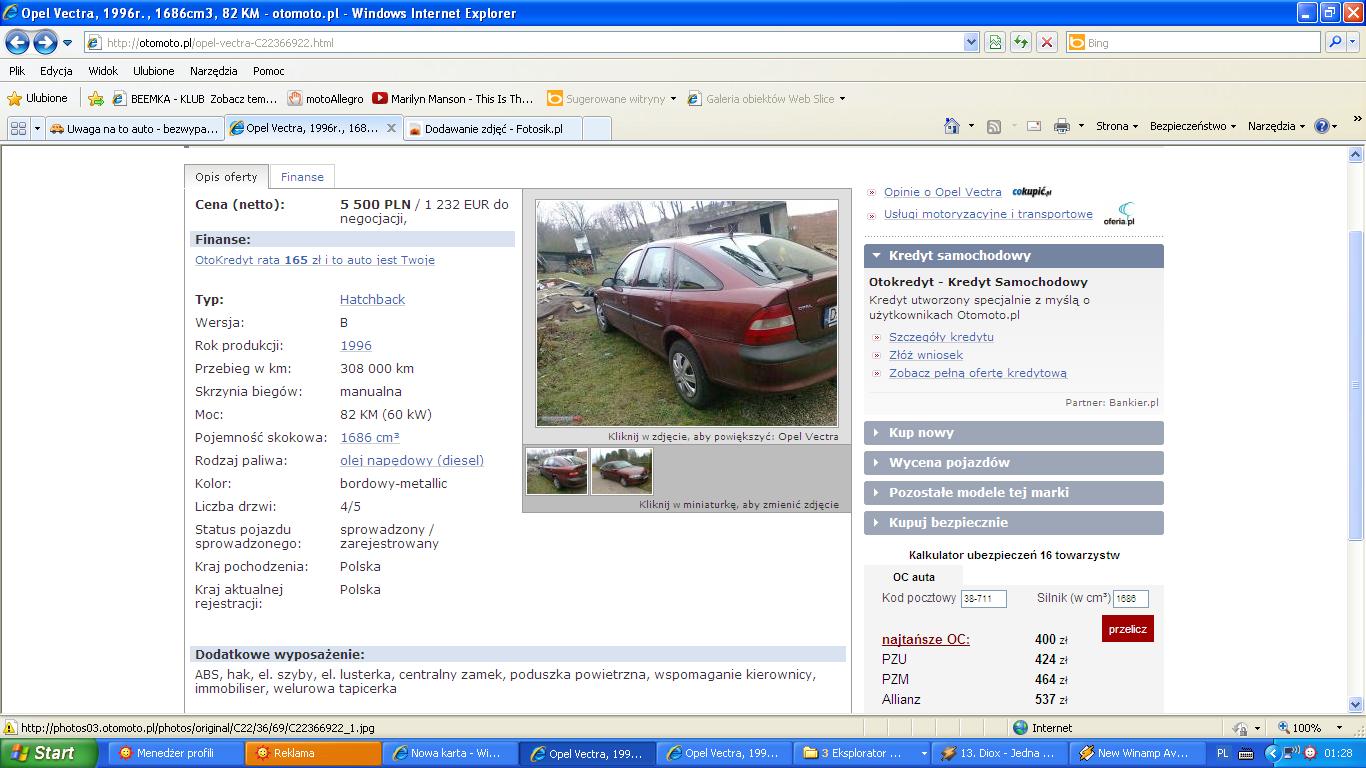
Task: Refresh the page with the green arrows icon
Action: [1021, 43]
